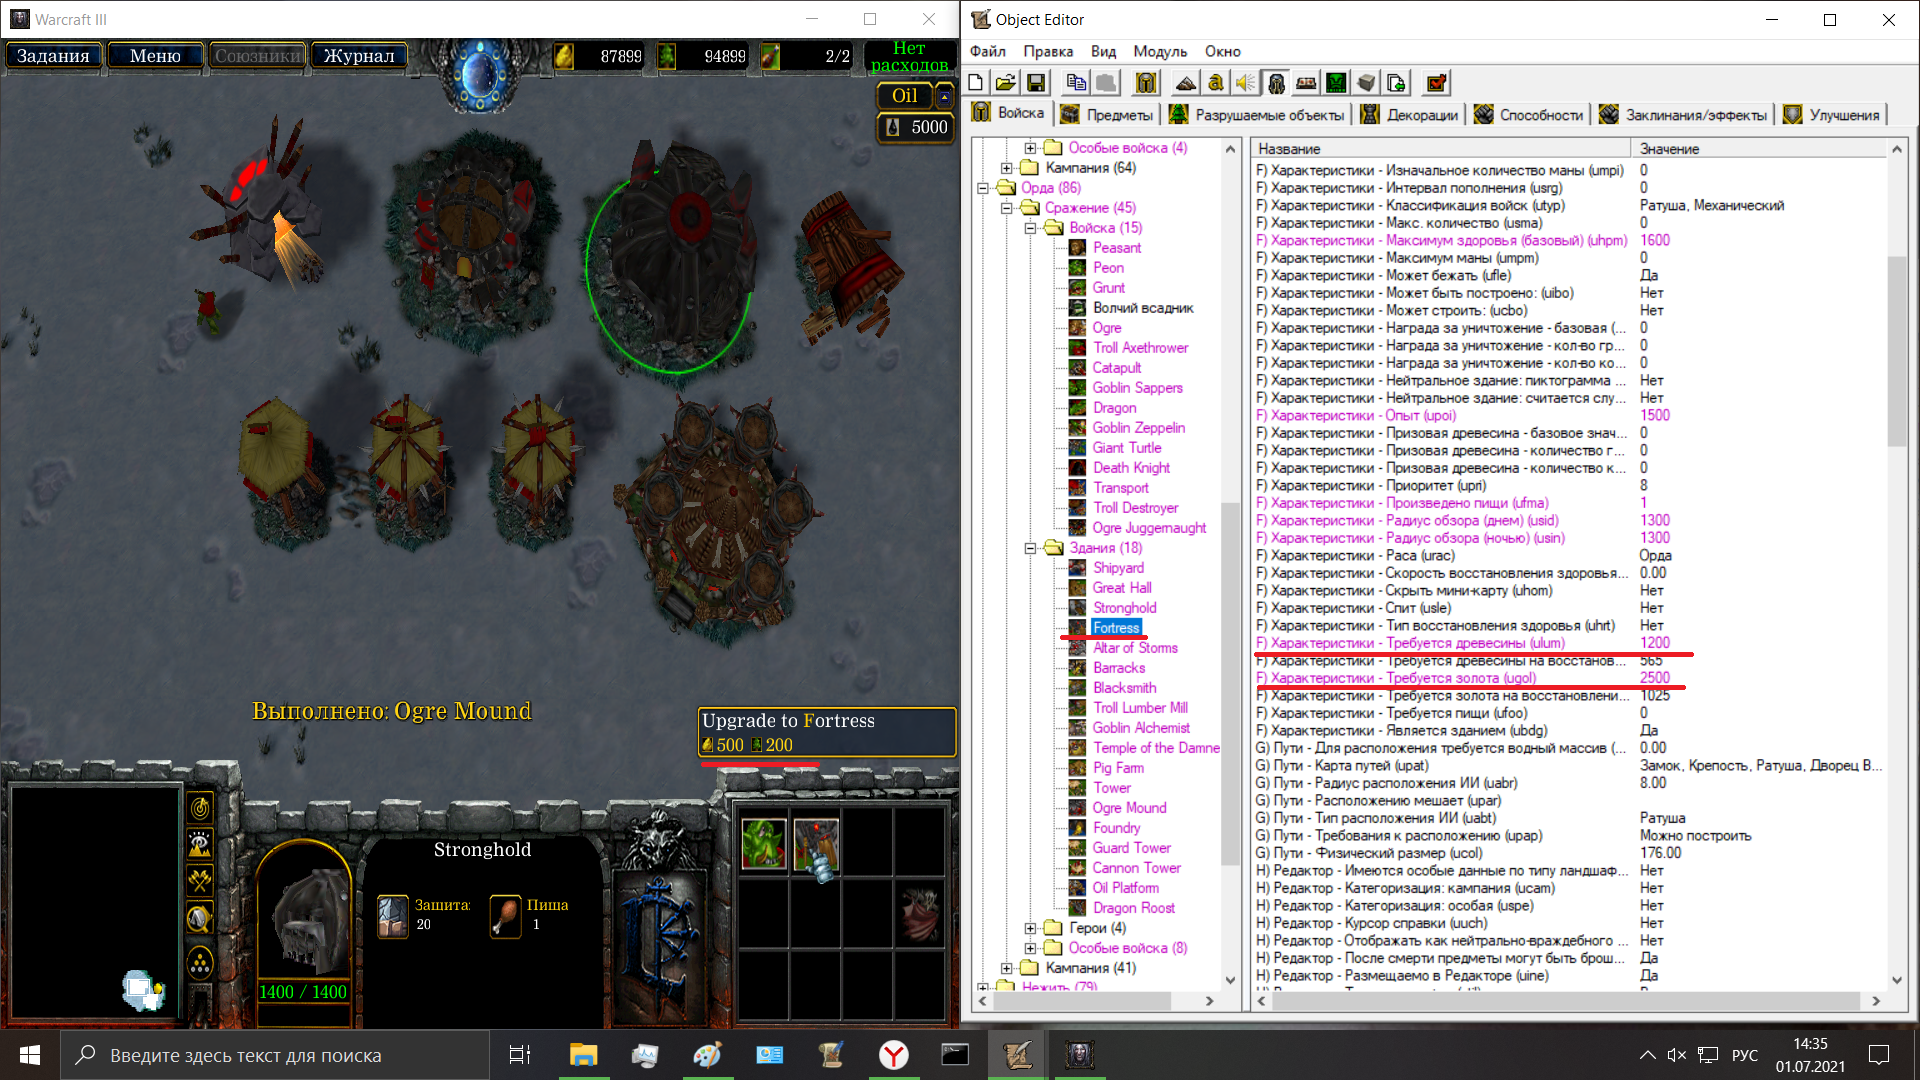The width and height of the screenshot is (1920, 1080).
Task: Click the open folder toolbar icon
Action: (x=1006, y=83)
